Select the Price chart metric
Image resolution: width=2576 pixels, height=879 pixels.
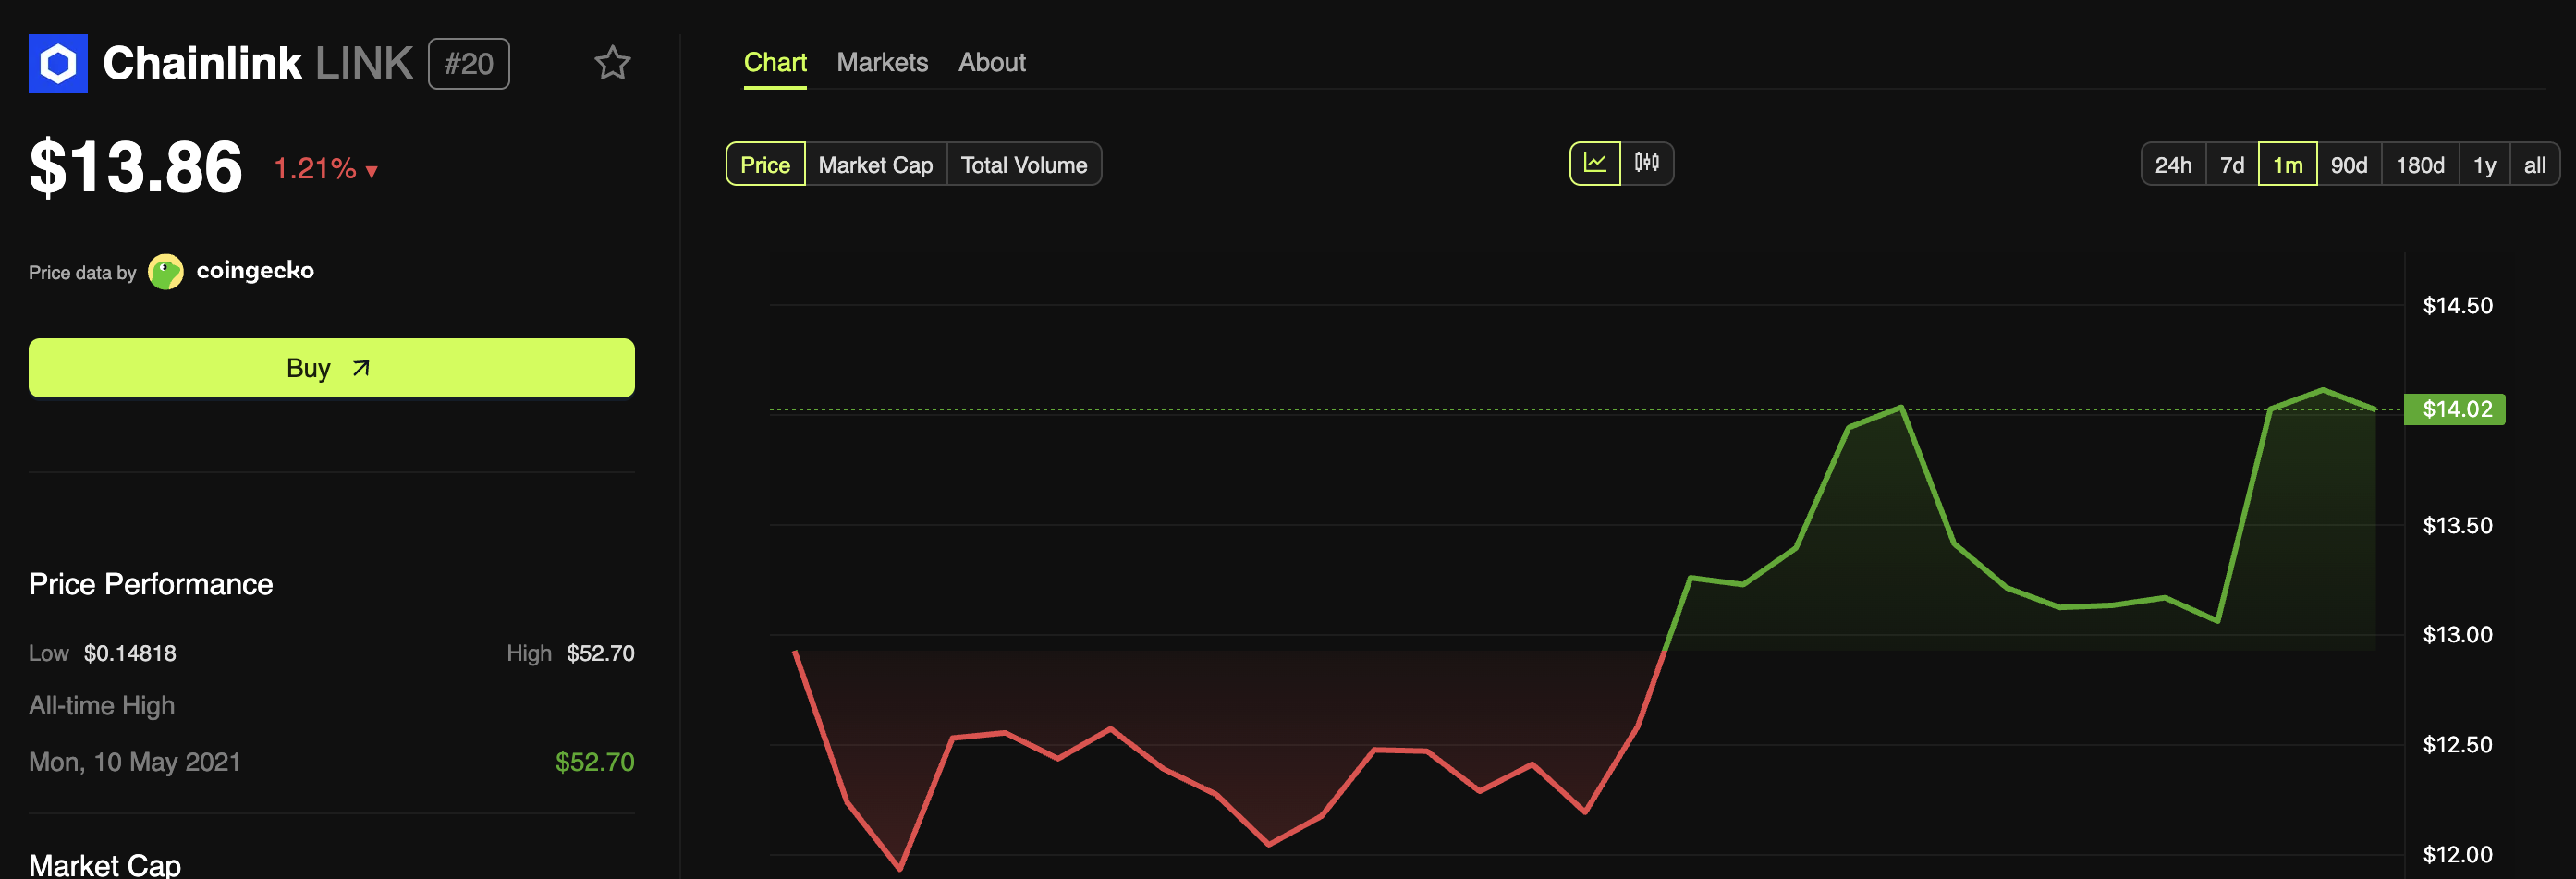[x=765, y=165]
